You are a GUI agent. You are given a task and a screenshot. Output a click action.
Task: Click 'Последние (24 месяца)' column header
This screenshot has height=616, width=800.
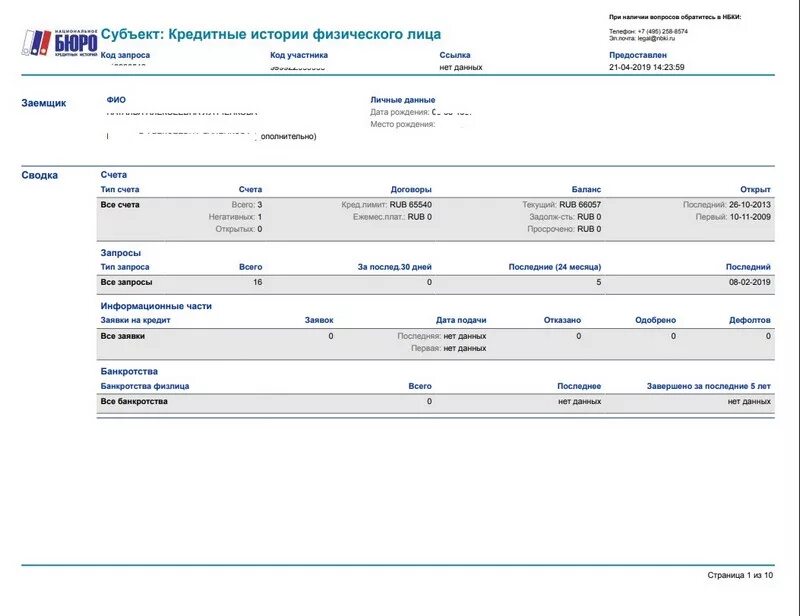tap(555, 267)
